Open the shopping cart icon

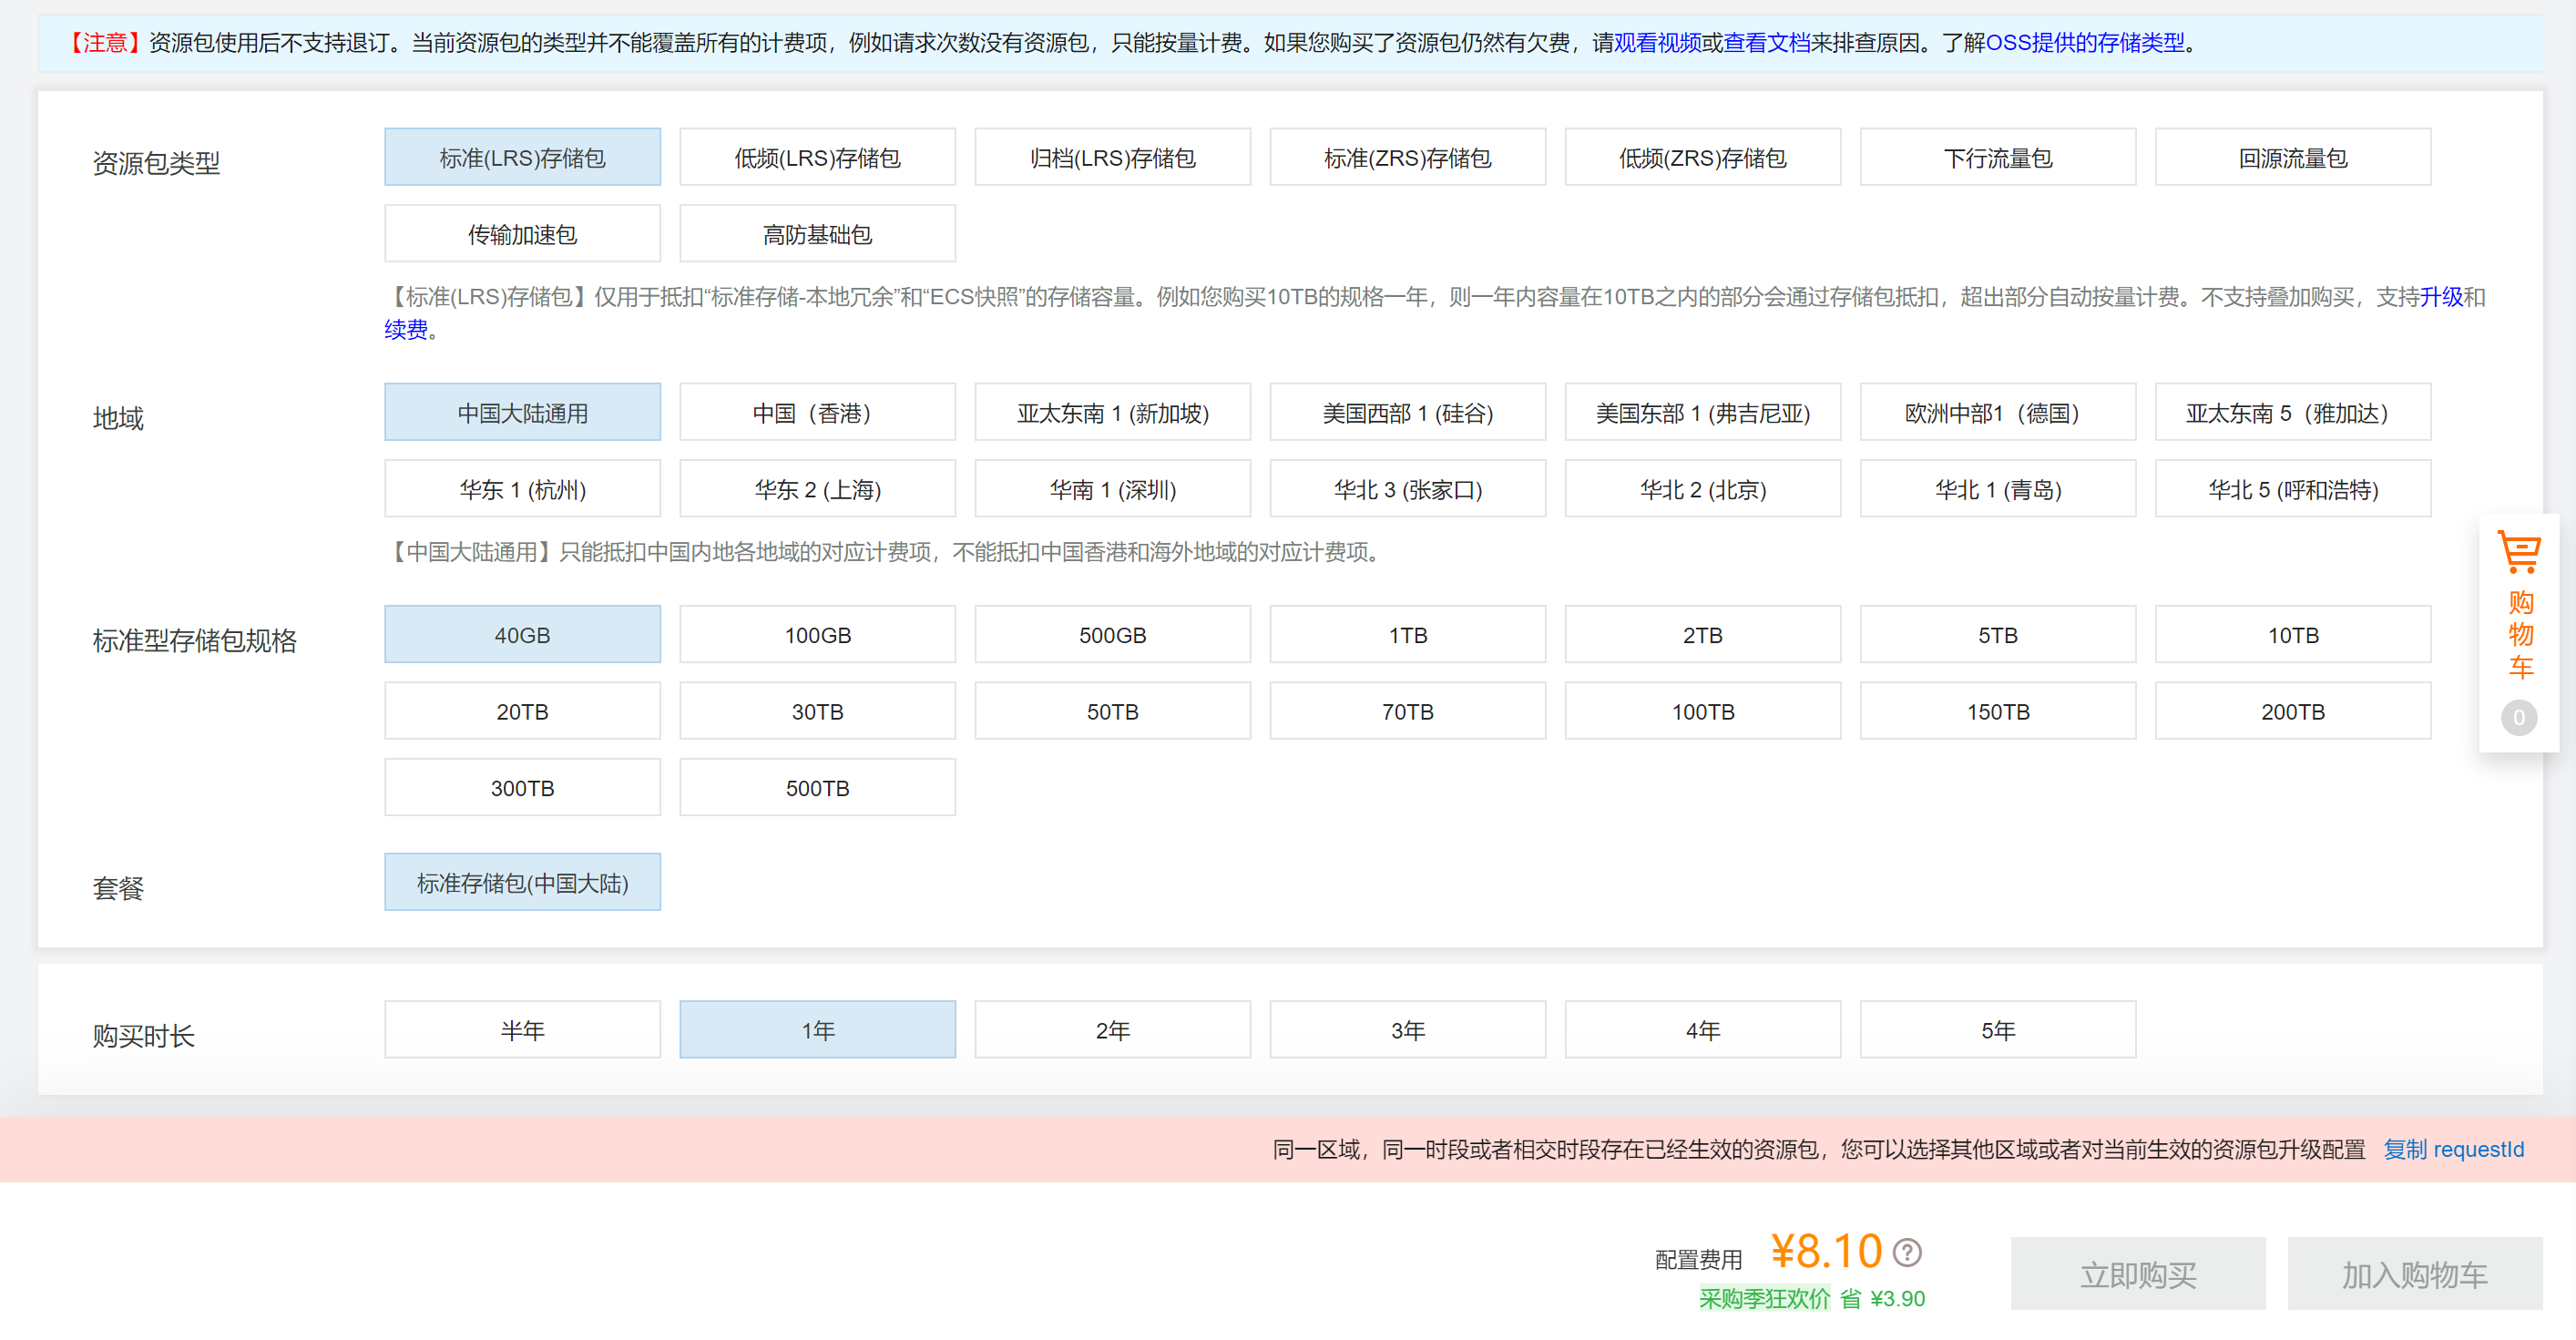pos(2518,552)
